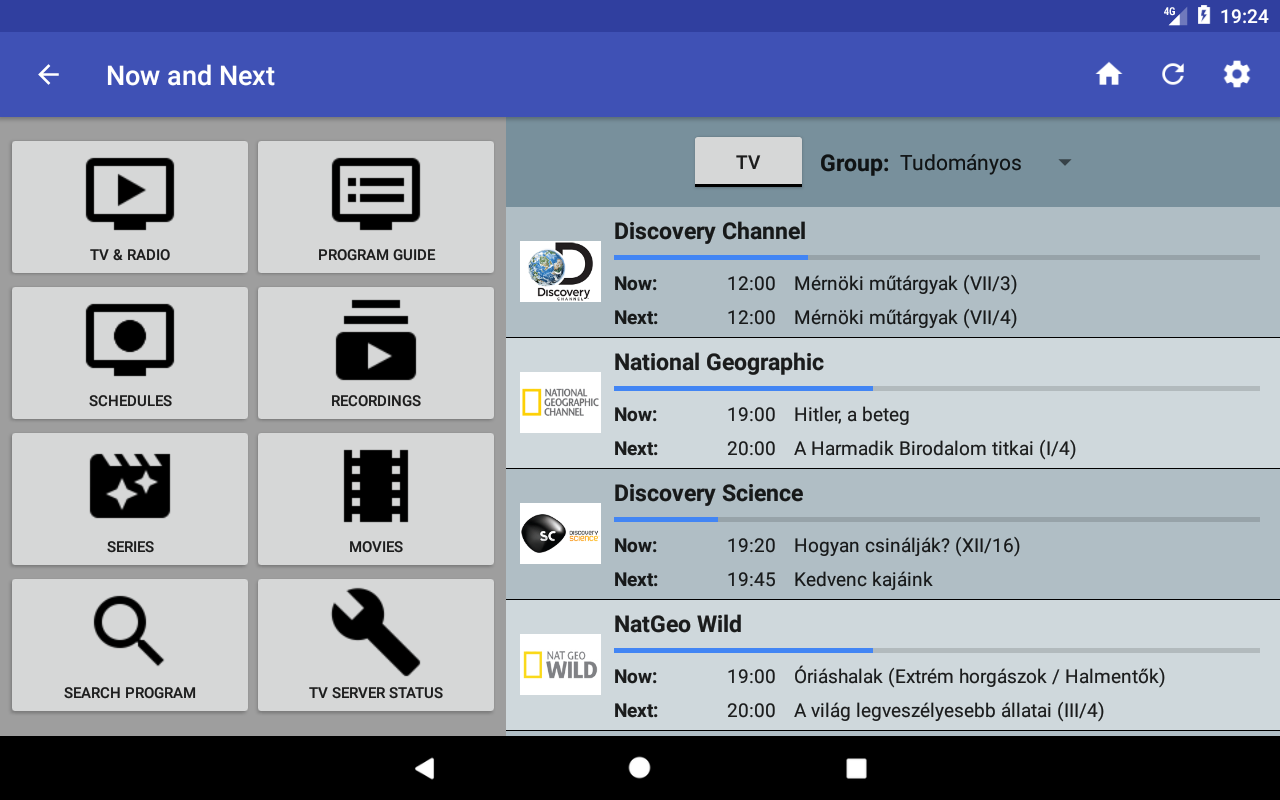Click NatGeo Wild progress bar
Screen dimensions: 1280x800
937,651
